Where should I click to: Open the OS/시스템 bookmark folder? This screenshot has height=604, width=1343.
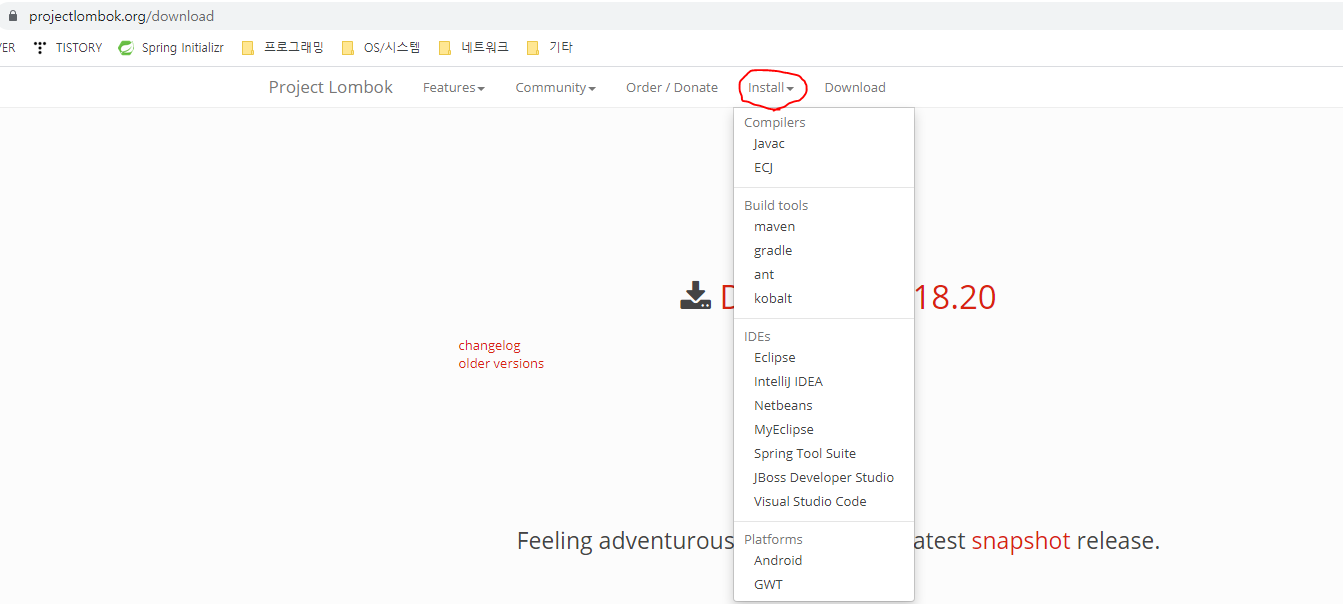pos(381,47)
